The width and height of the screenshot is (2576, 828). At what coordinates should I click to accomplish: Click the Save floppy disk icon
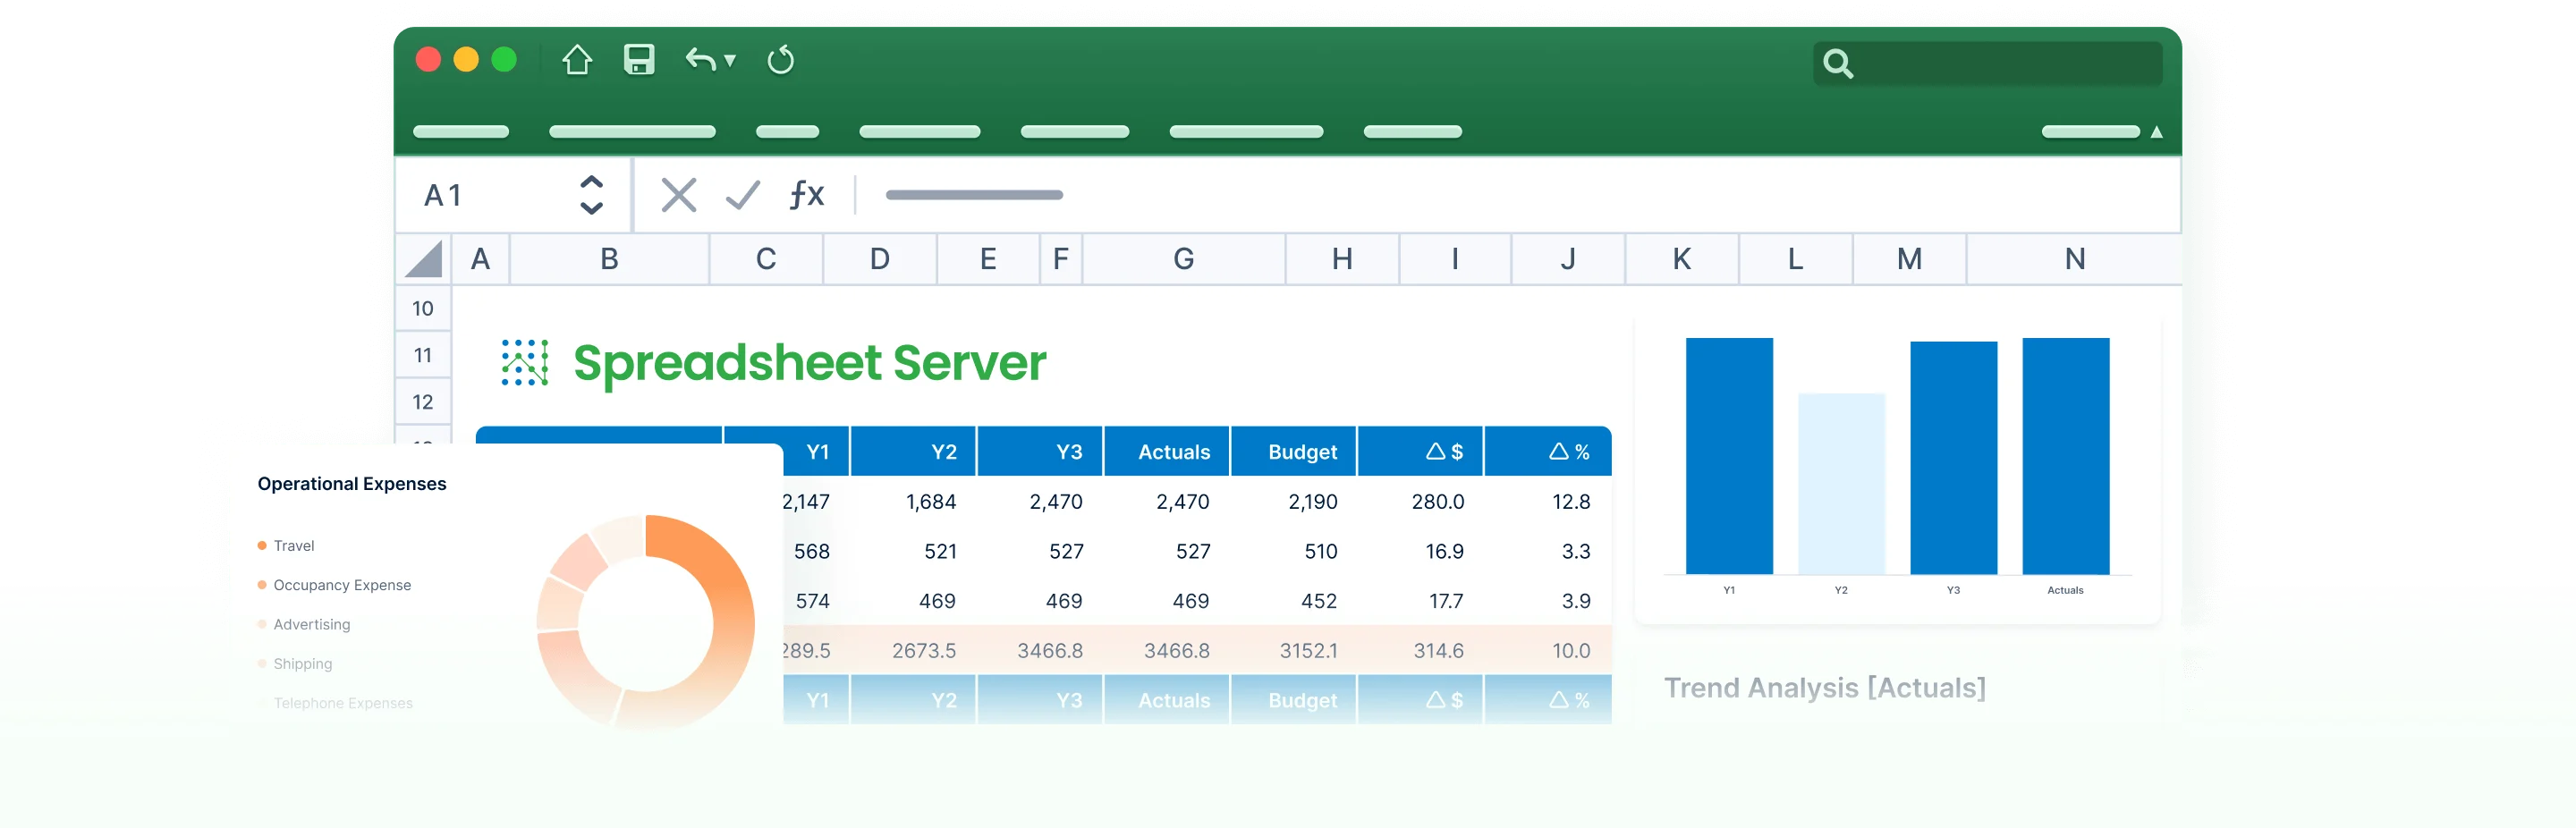tap(639, 60)
